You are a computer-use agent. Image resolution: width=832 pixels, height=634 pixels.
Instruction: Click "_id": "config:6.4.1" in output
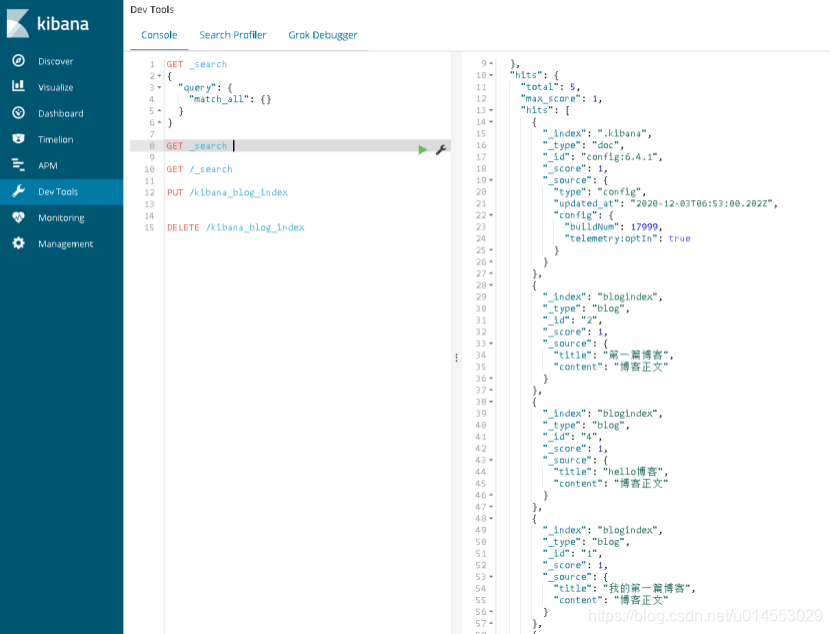click(x=602, y=157)
